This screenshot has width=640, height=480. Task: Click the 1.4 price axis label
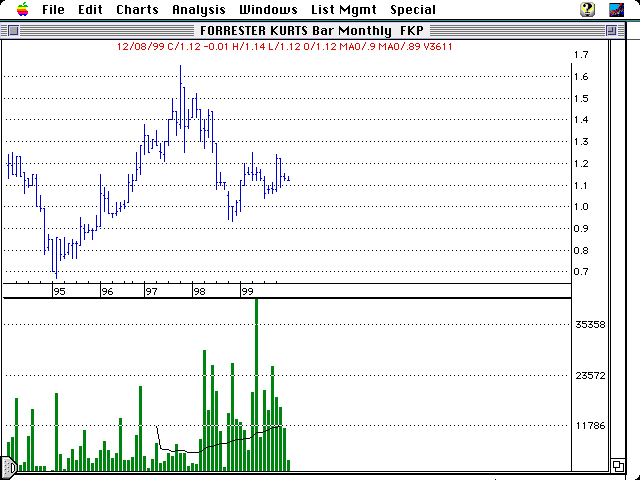click(581, 120)
